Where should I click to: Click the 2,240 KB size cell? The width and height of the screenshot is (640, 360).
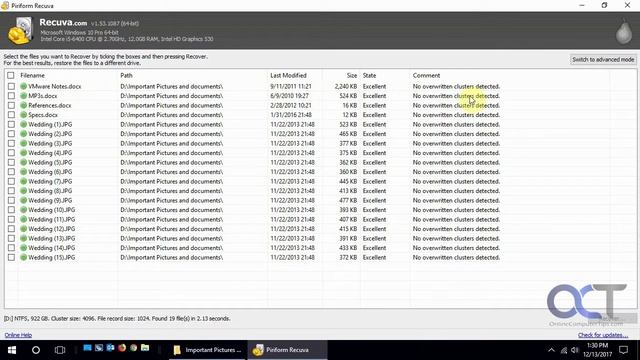[x=346, y=87]
